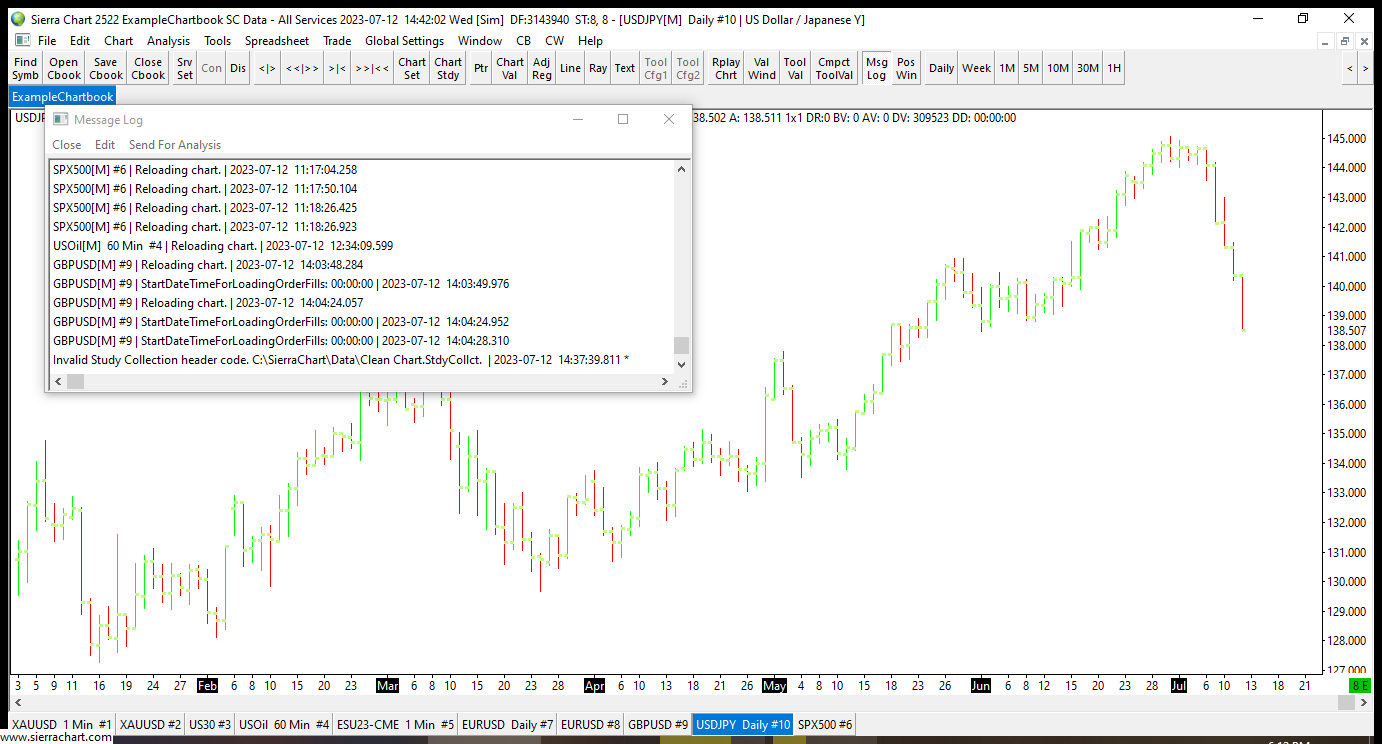Open the Trade menu
Screen dimensions: 1382x744
pos(337,41)
